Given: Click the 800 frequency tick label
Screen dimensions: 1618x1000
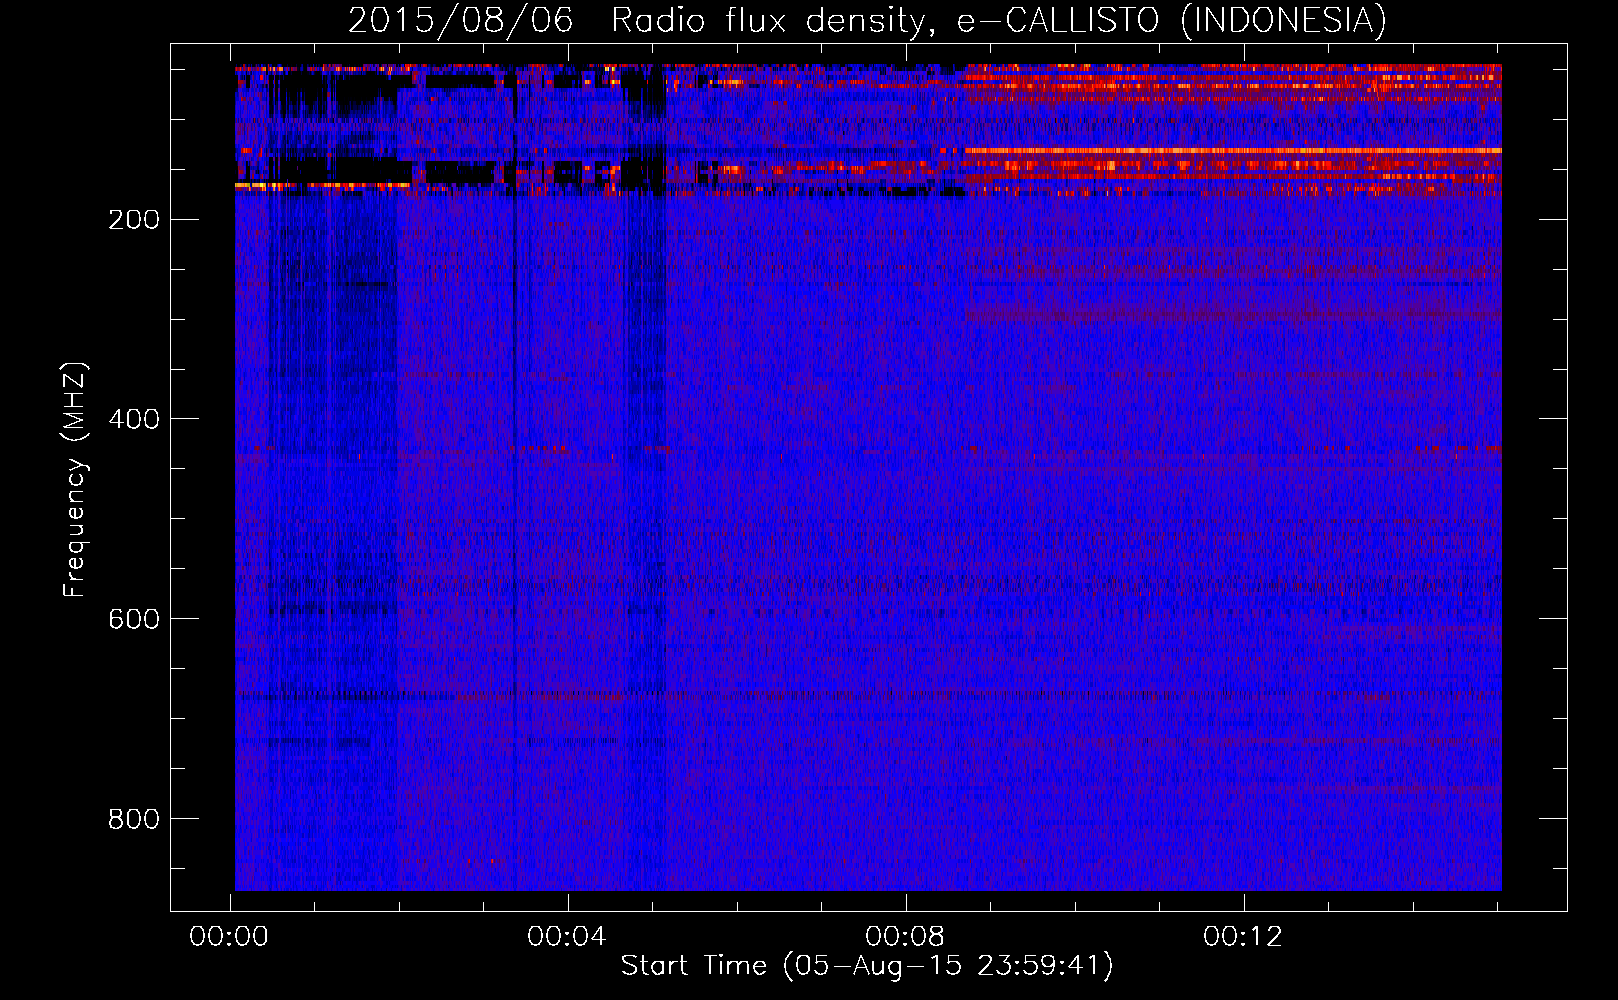Looking at the screenshot, I should pos(134,819).
